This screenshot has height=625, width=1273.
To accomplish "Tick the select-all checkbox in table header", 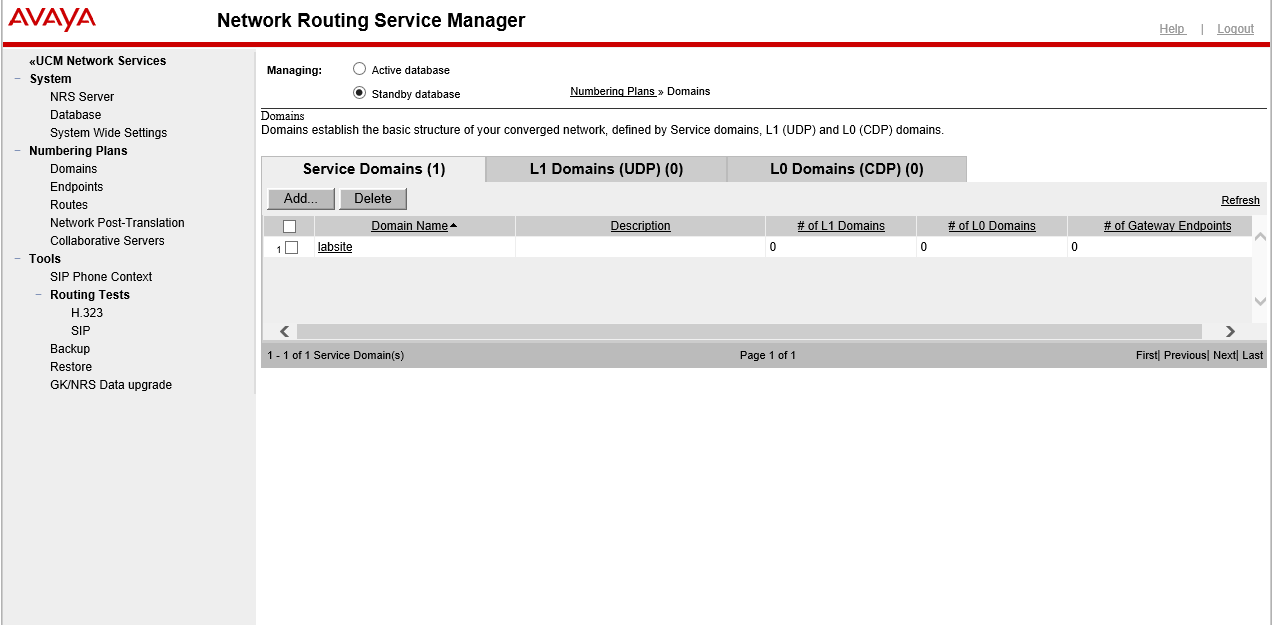I will tap(290, 227).
